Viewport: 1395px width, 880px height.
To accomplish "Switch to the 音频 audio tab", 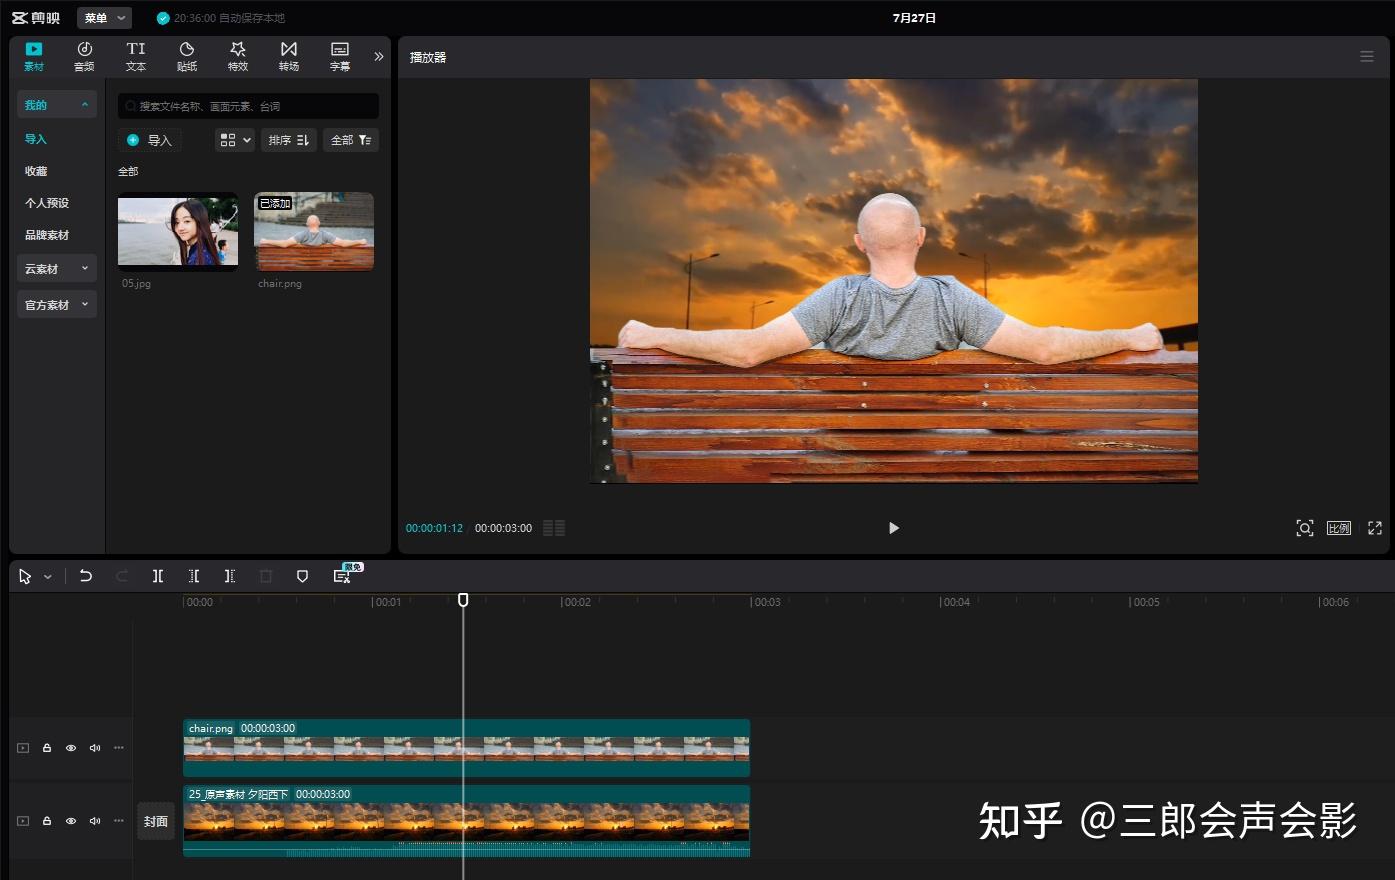I will pos(85,56).
